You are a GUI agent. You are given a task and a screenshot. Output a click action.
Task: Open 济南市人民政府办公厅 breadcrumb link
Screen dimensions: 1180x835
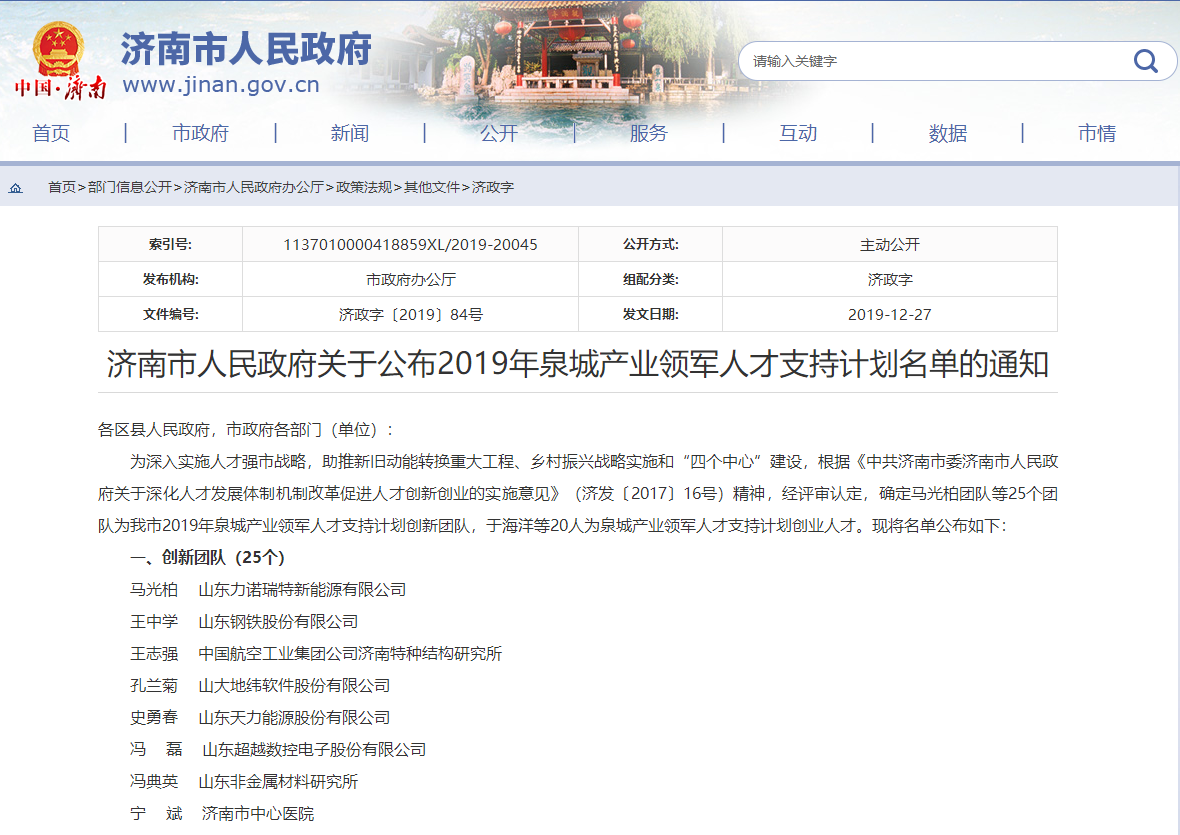click(253, 187)
